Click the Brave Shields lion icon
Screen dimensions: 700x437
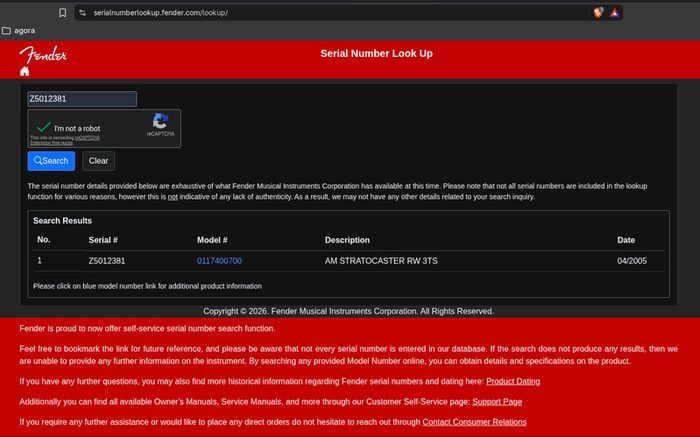point(598,12)
